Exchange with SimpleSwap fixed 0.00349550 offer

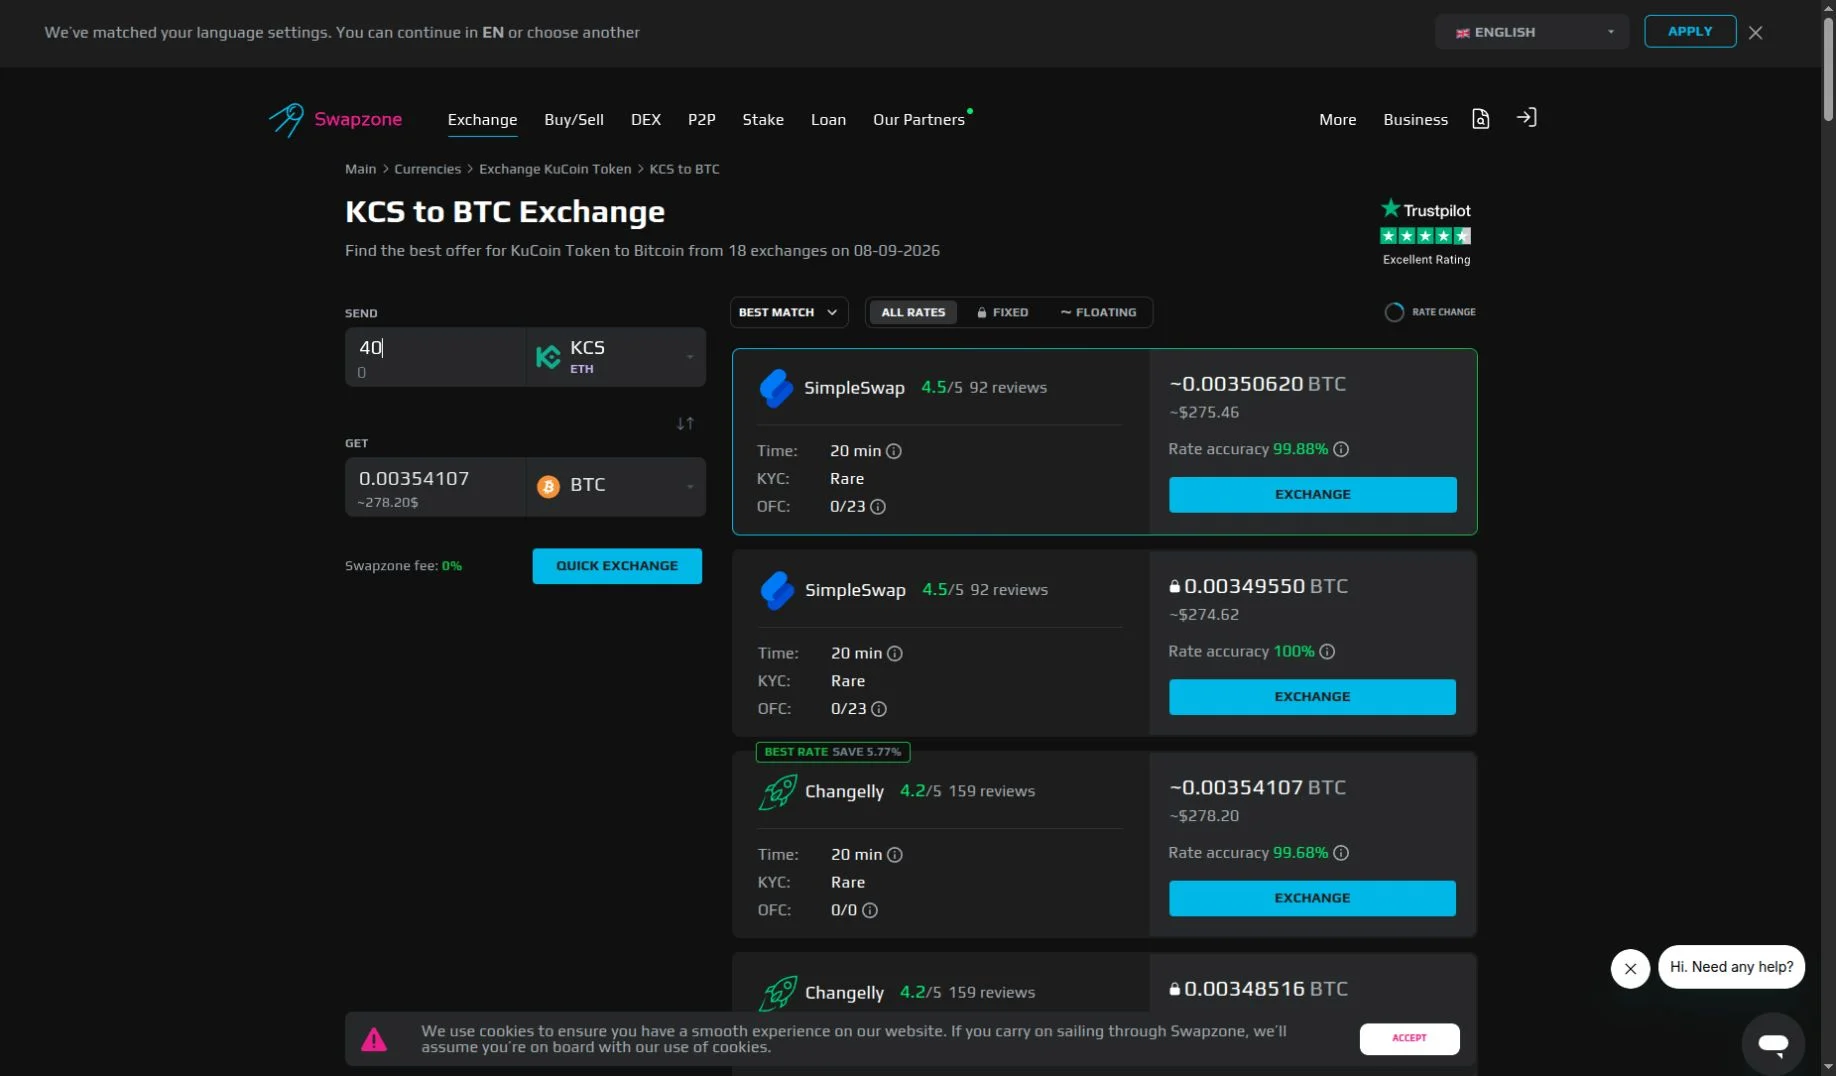(1312, 697)
